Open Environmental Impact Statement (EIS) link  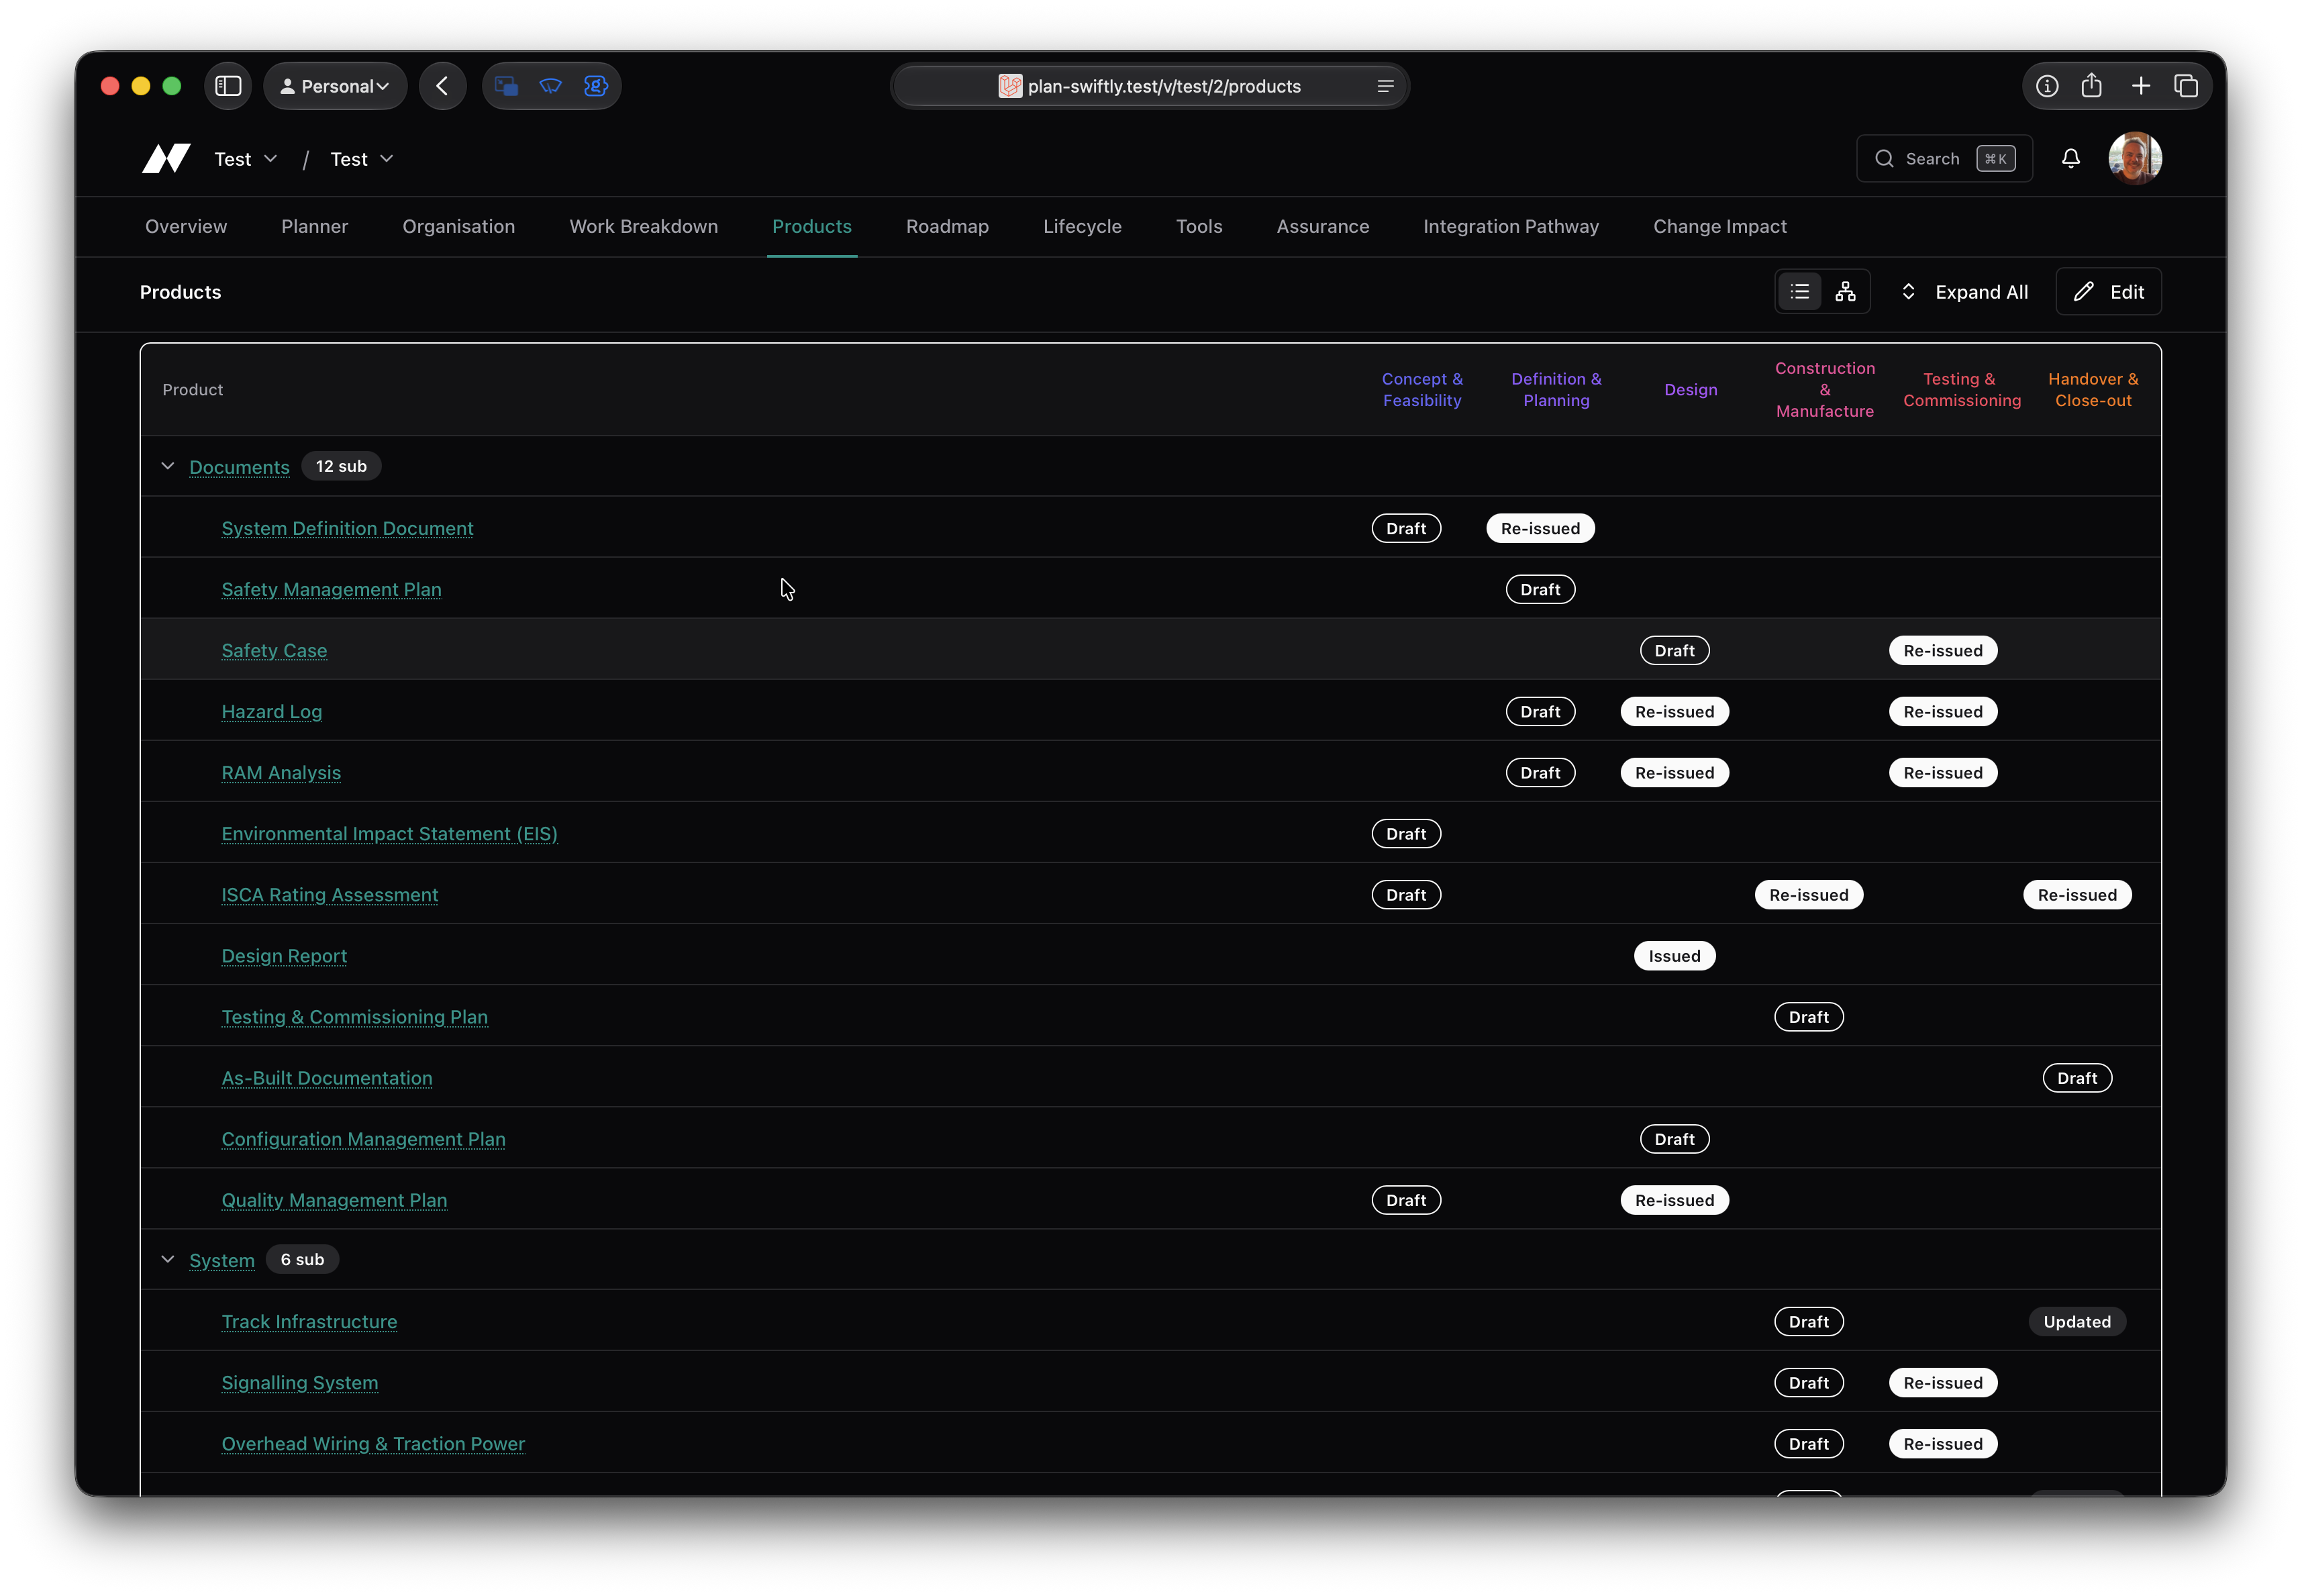tap(389, 833)
